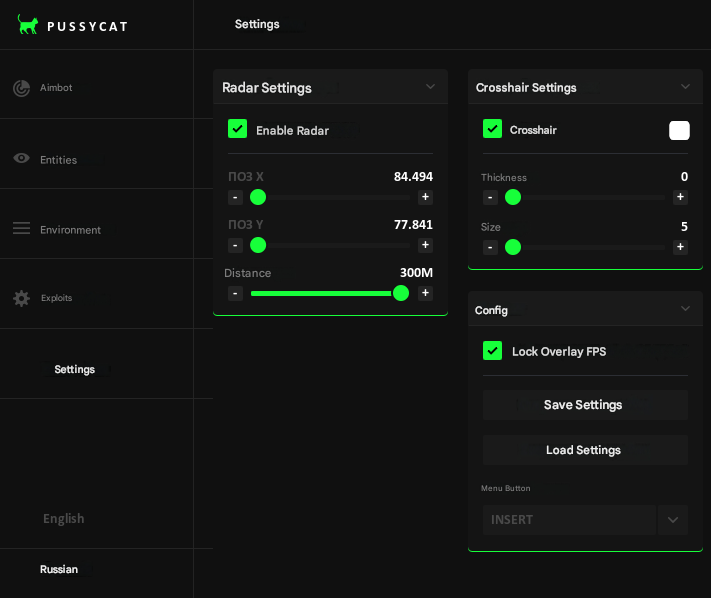Click the ПОЗ X slider handle
The width and height of the screenshot is (711, 598).
point(258,197)
